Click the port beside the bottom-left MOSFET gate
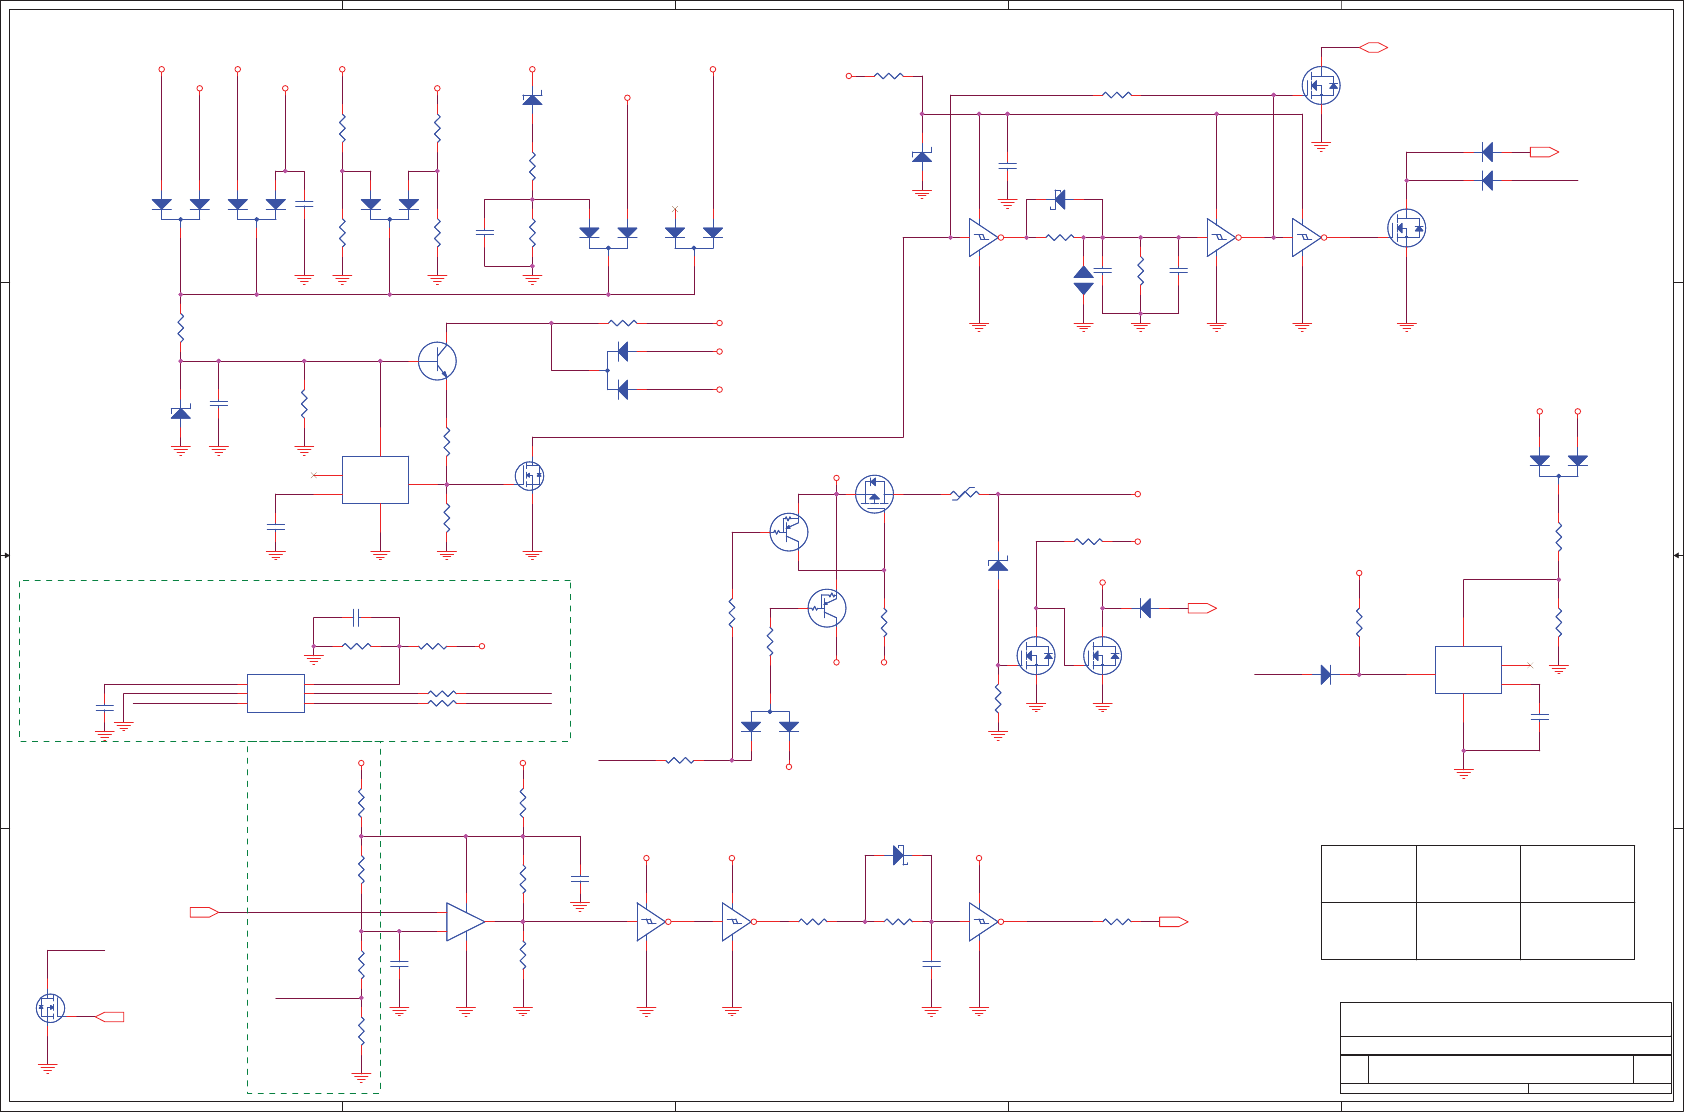 [x=110, y=1017]
